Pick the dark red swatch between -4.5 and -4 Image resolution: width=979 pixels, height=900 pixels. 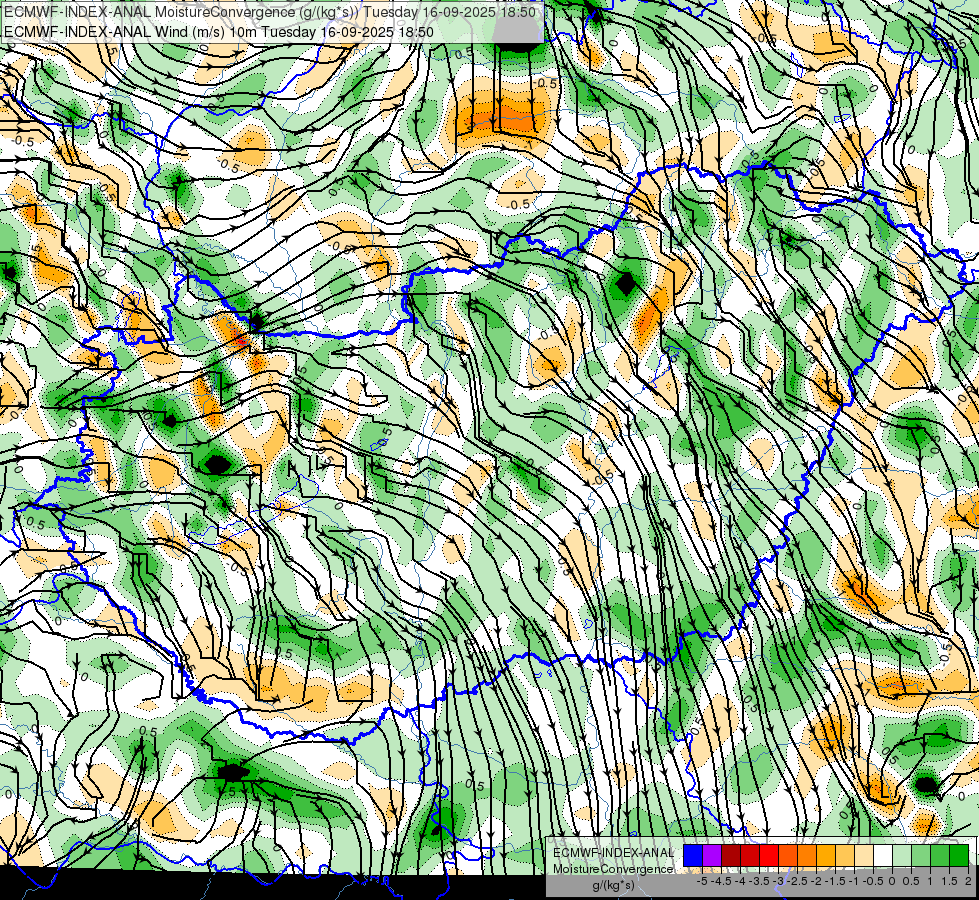pyautogui.click(x=731, y=855)
